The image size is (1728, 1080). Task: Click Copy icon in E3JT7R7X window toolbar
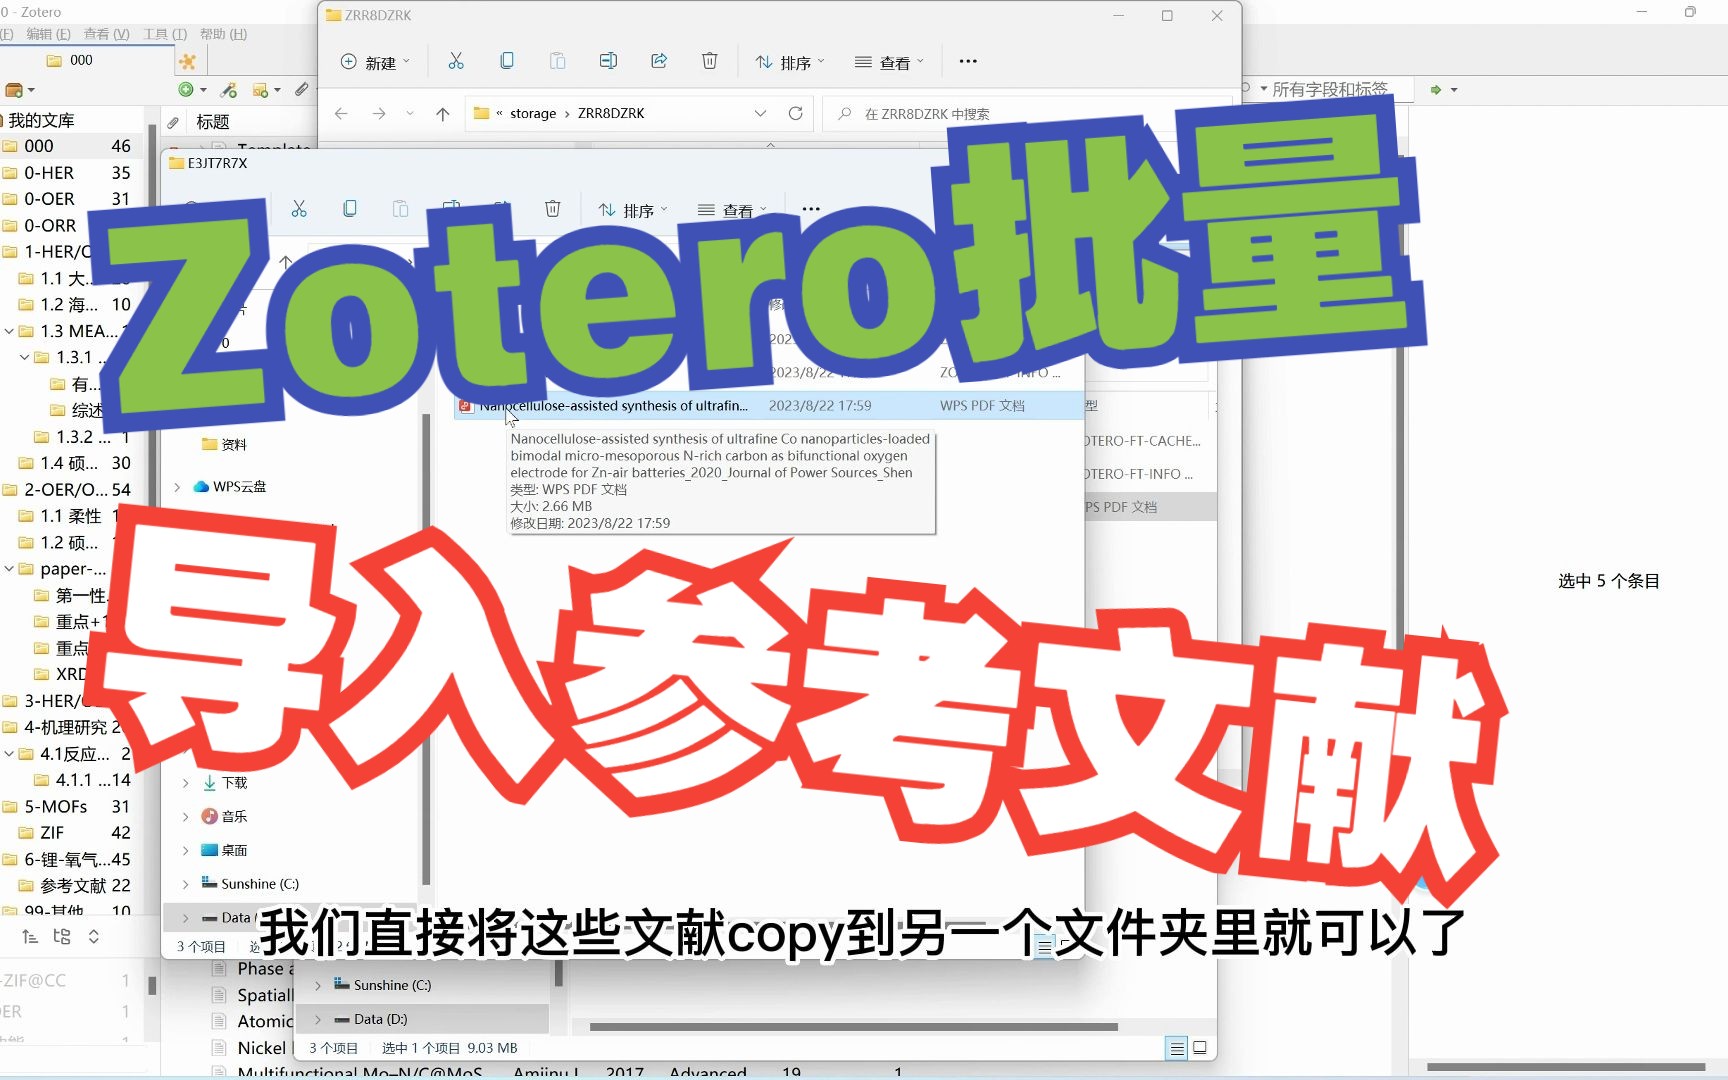coord(350,209)
